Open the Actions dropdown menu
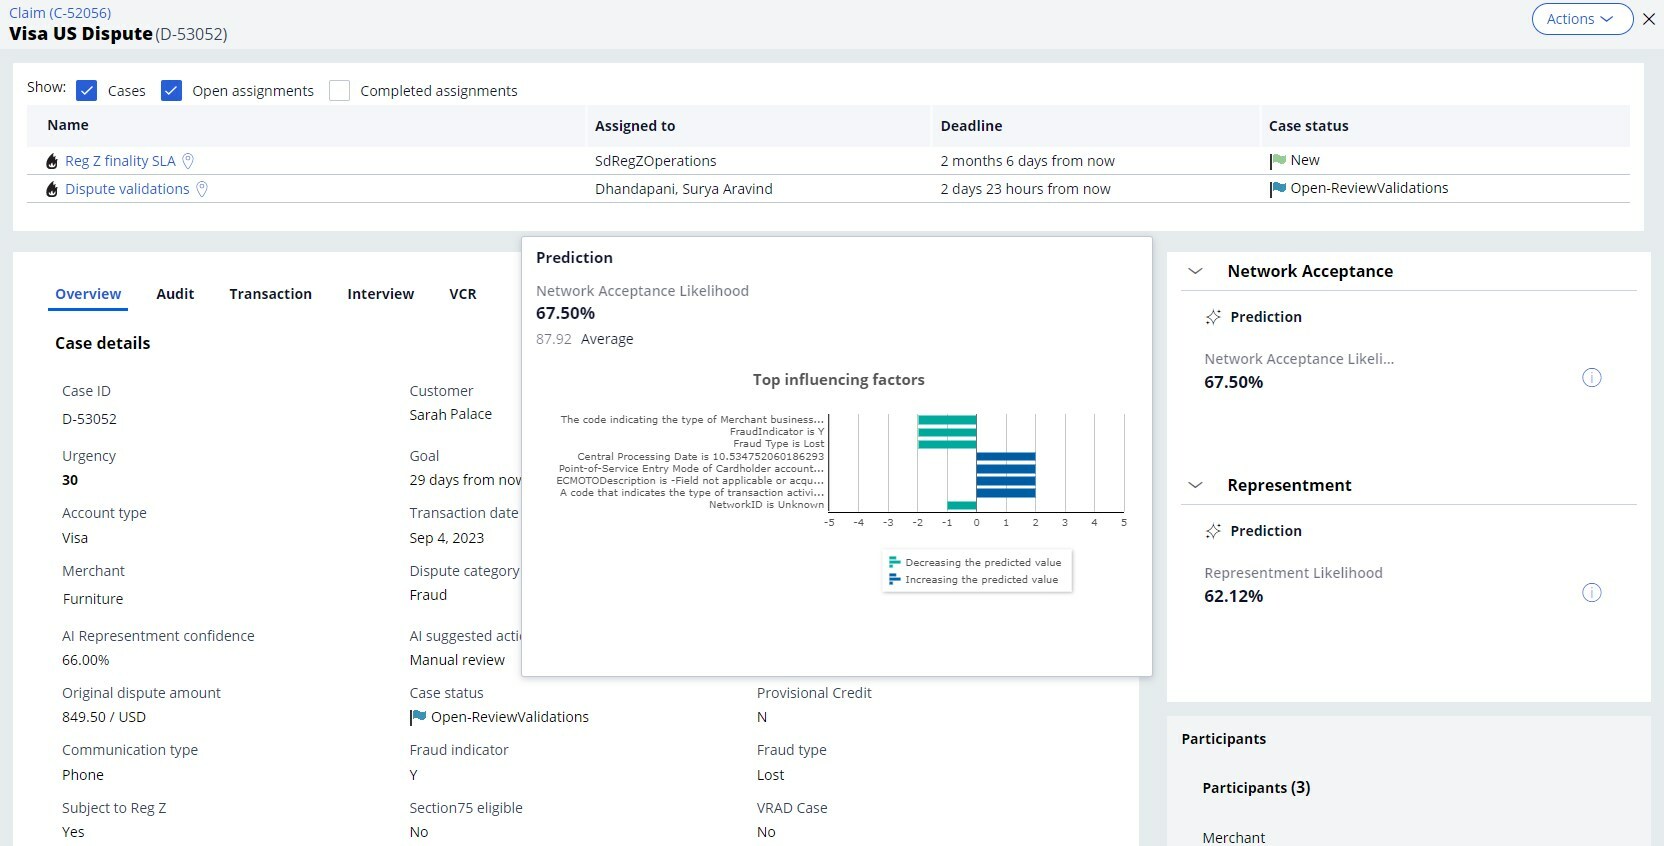Screen dimensions: 1664x846 click(x=1581, y=19)
